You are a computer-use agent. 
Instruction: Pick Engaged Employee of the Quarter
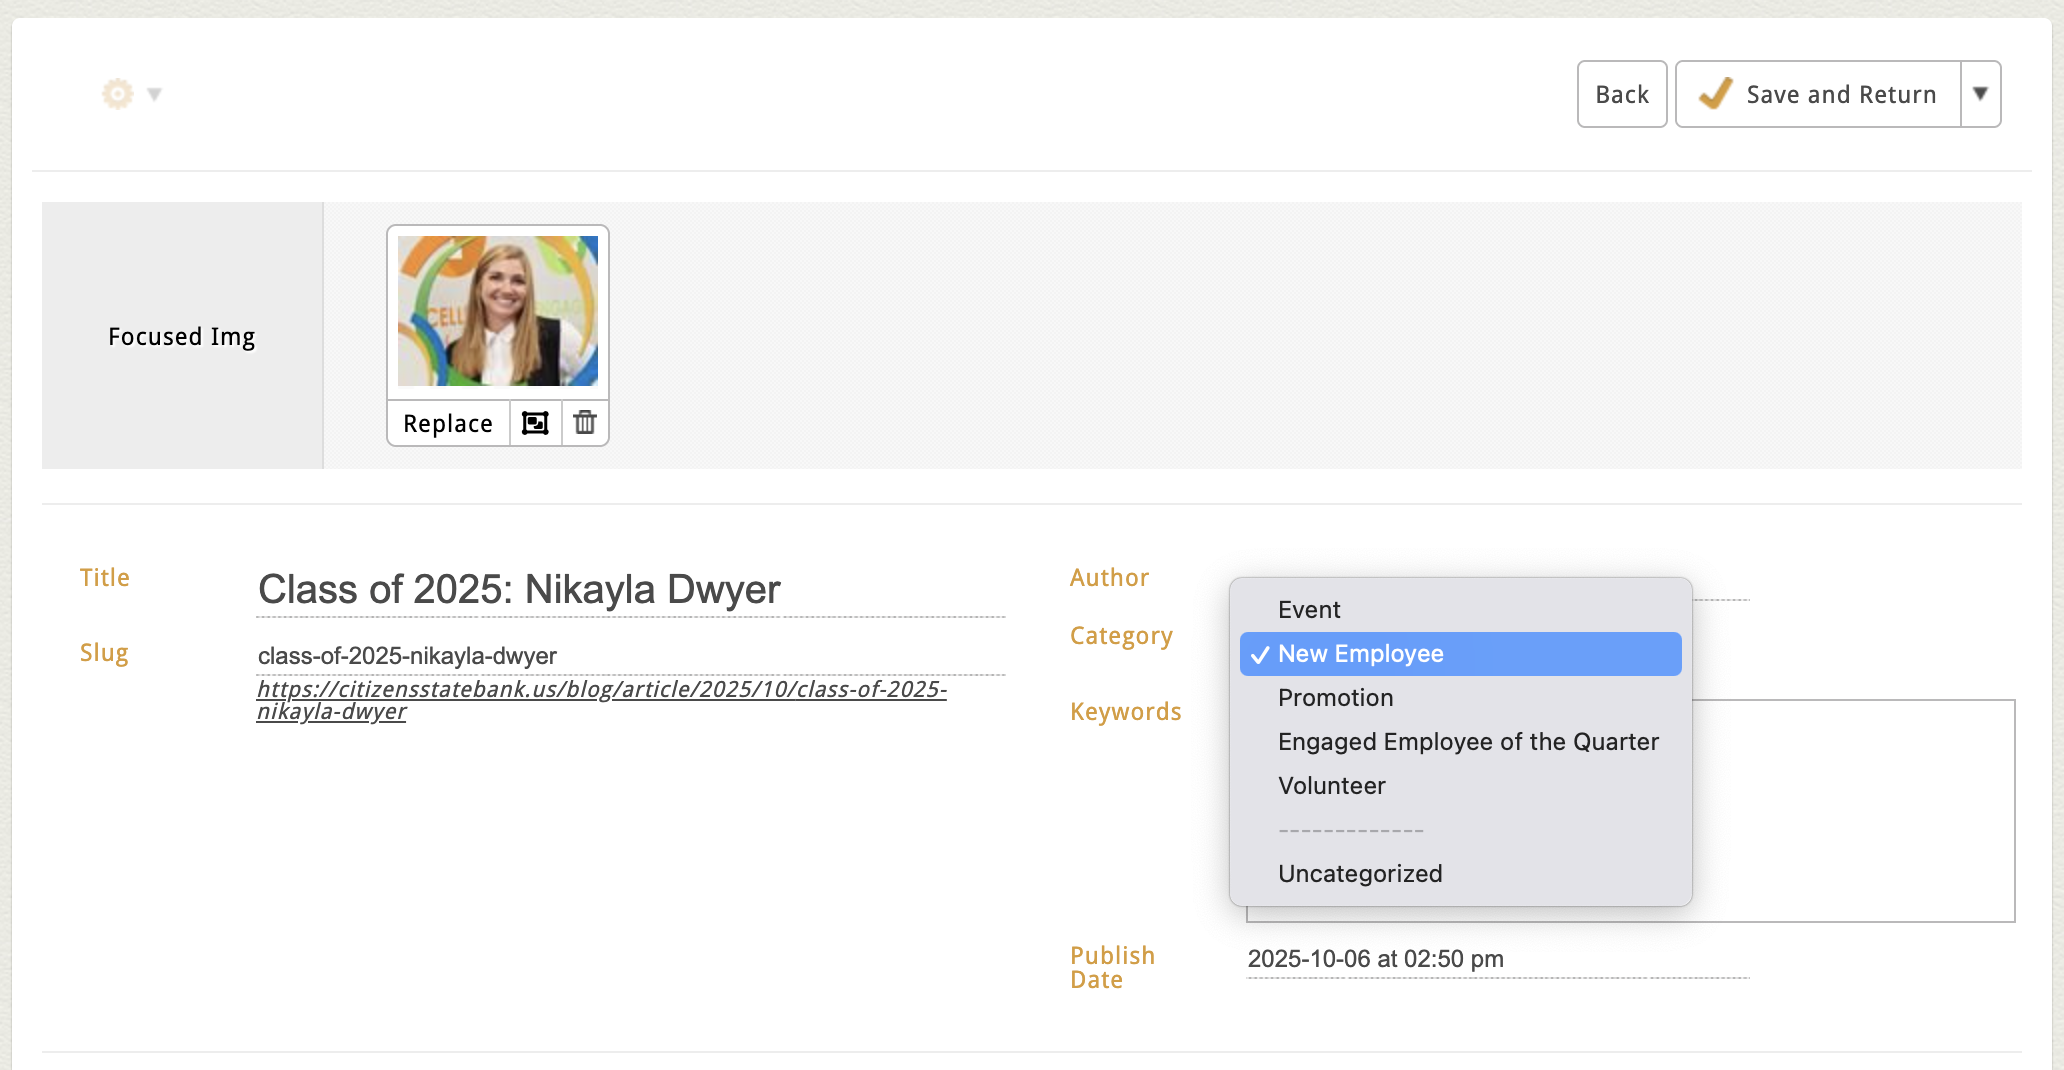[x=1467, y=742]
